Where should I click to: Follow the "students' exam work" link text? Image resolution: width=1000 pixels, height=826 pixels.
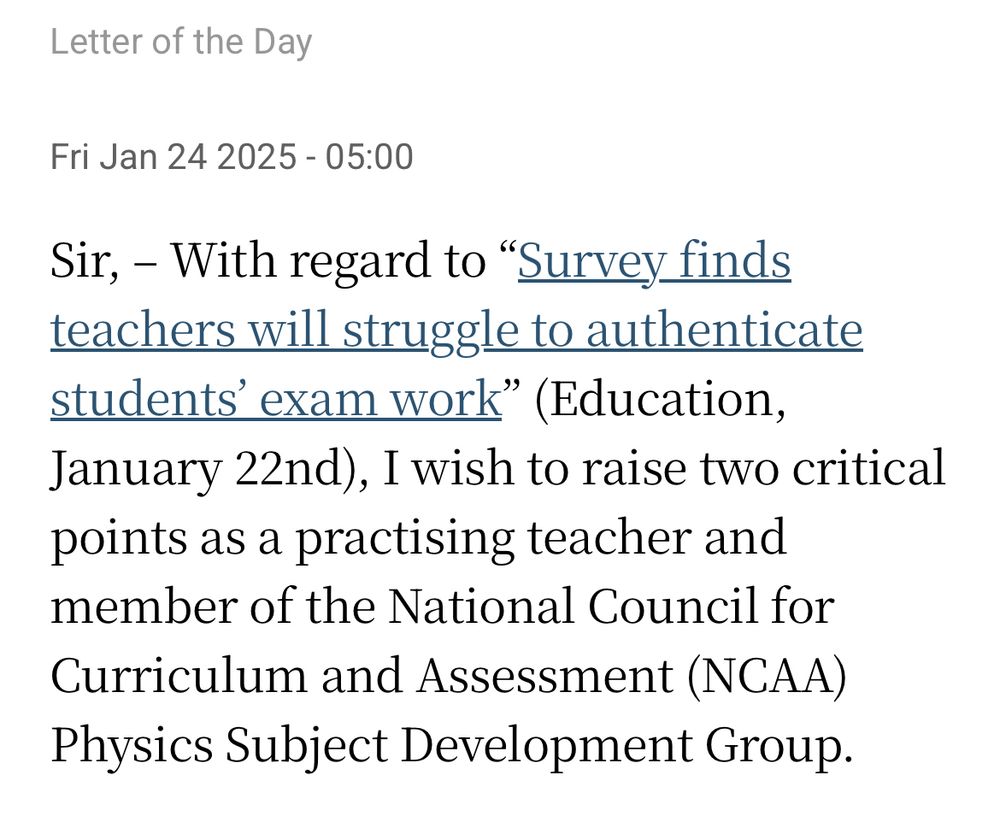[276, 399]
